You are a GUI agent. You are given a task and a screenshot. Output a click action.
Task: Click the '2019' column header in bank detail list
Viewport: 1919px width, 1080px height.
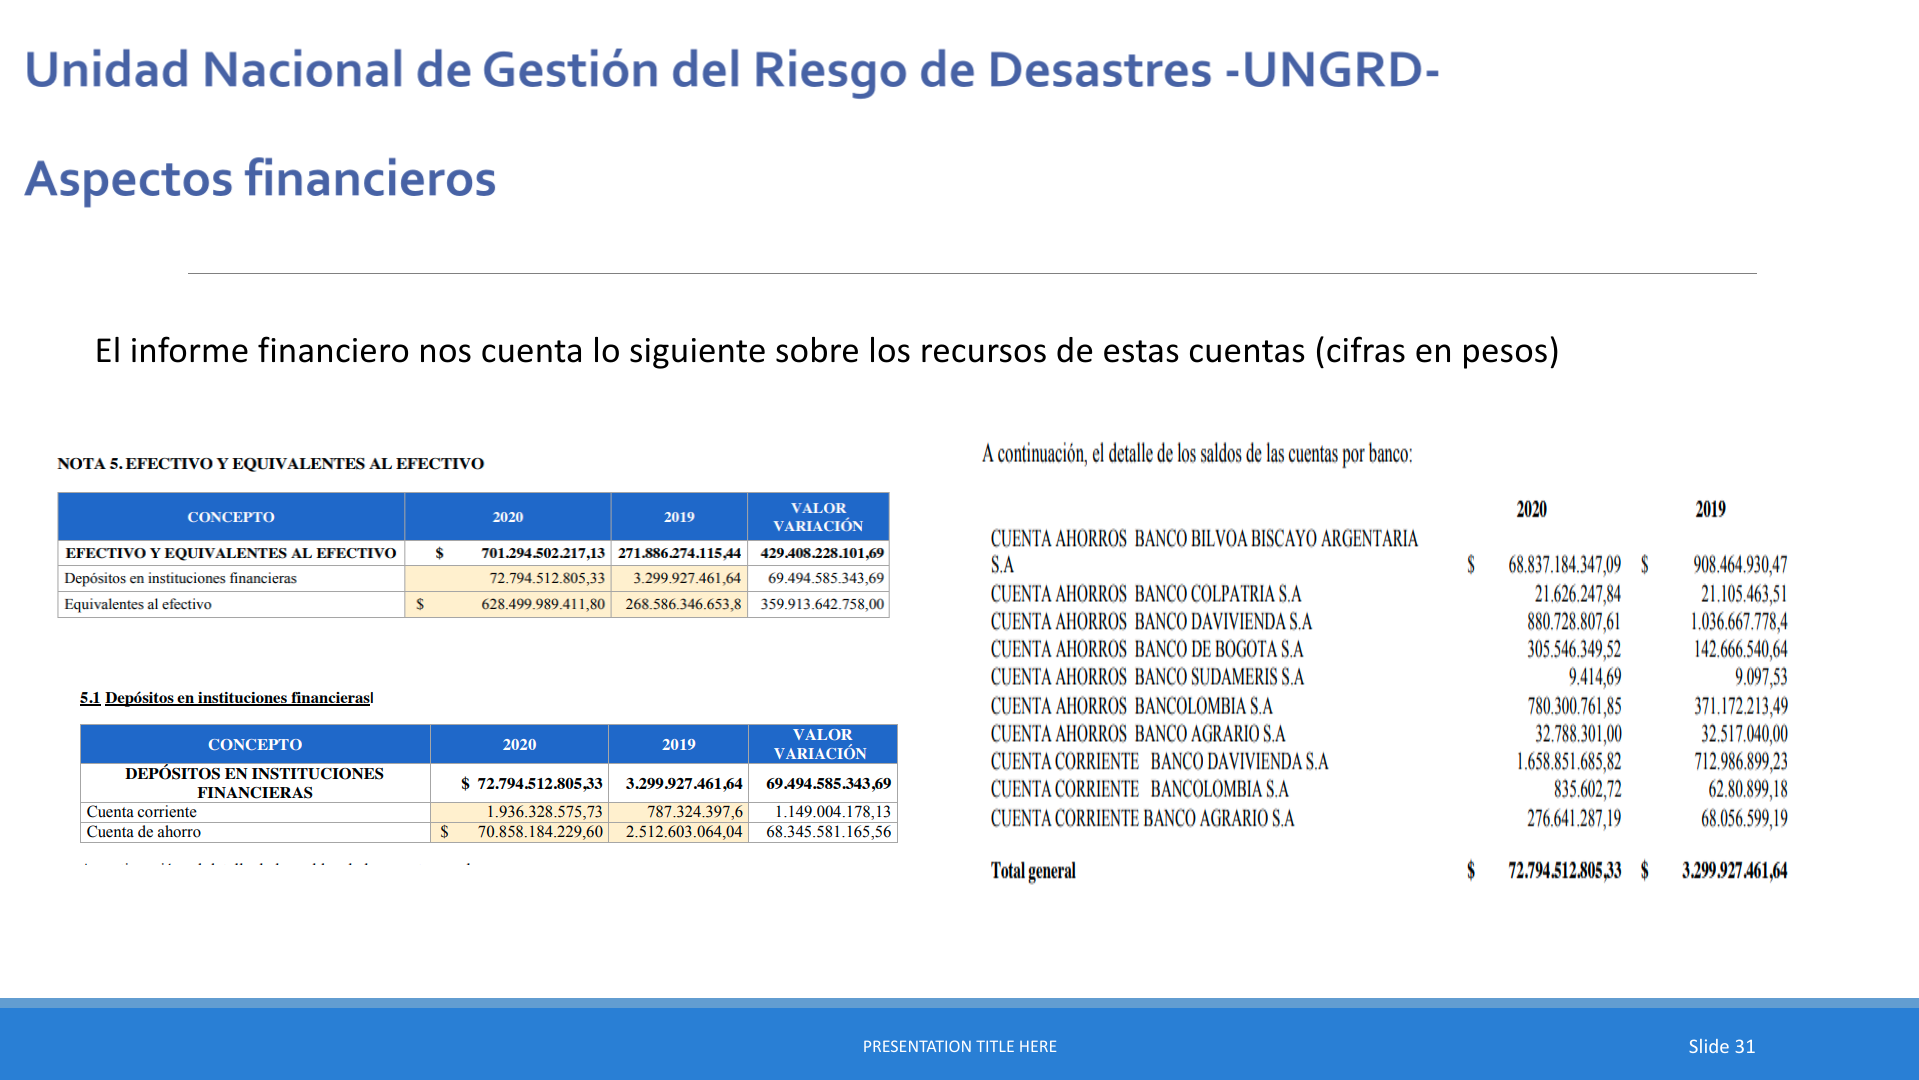click(1710, 509)
